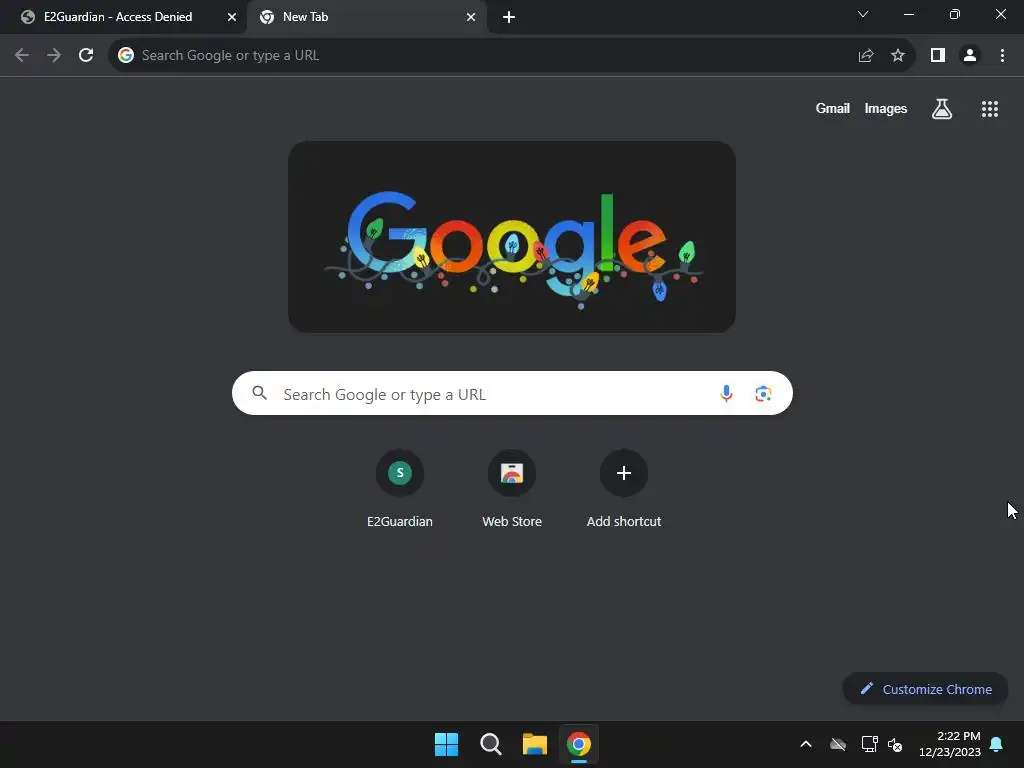The image size is (1024, 768).
Task: Start voice search with the microphone
Action: pyautogui.click(x=726, y=393)
